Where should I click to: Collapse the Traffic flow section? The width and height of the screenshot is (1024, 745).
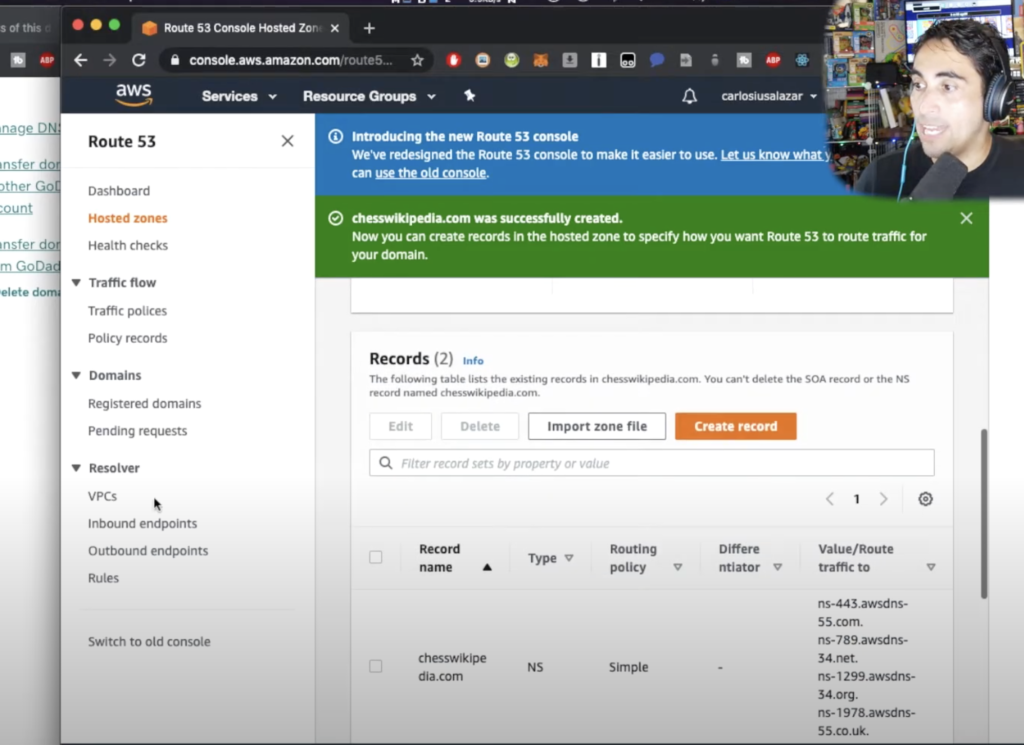pos(76,283)
